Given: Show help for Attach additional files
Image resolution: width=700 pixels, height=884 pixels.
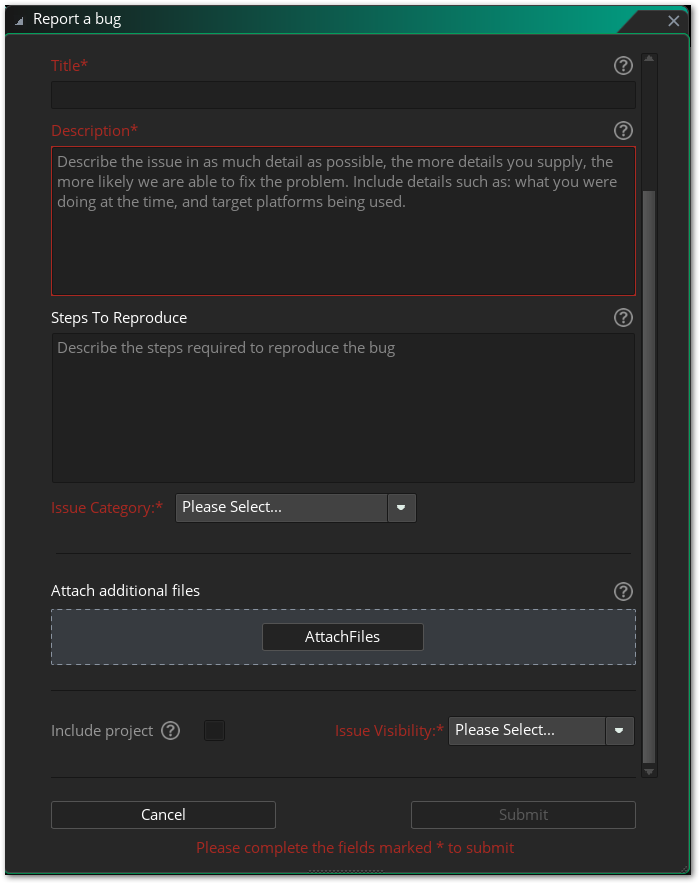Looking at the screenshot, I should tap(623, 591).
